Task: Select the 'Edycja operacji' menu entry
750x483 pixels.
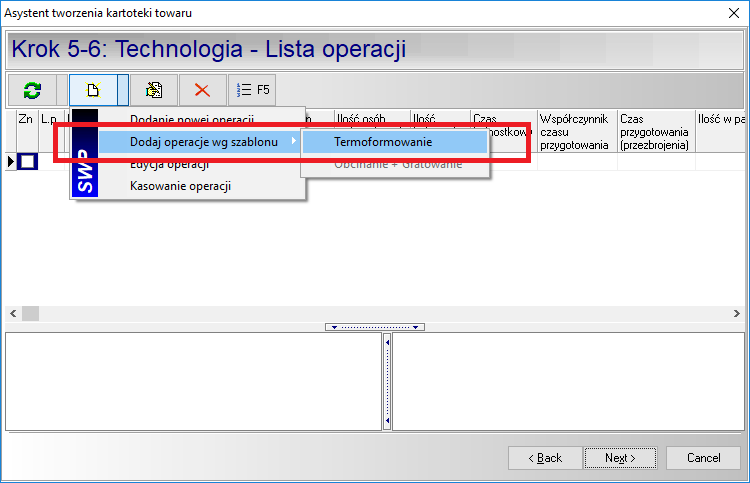Action: tap(169, 165)
